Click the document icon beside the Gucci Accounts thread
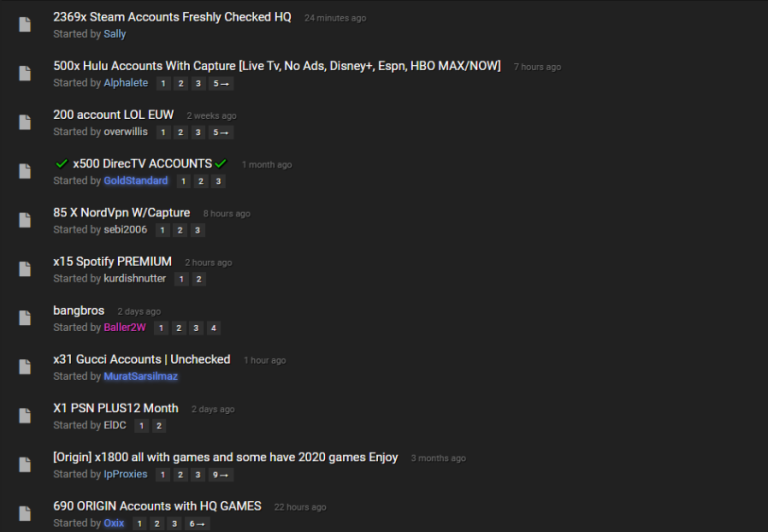The image size is (768, 532). pyautogui.click(x=25, y=367)
